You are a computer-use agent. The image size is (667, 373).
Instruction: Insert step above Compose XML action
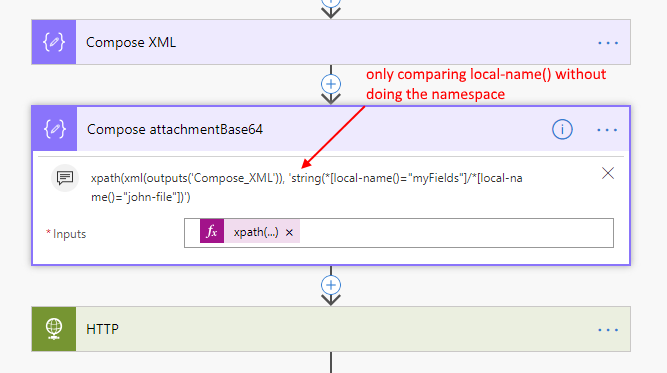(x=331, y=3)
